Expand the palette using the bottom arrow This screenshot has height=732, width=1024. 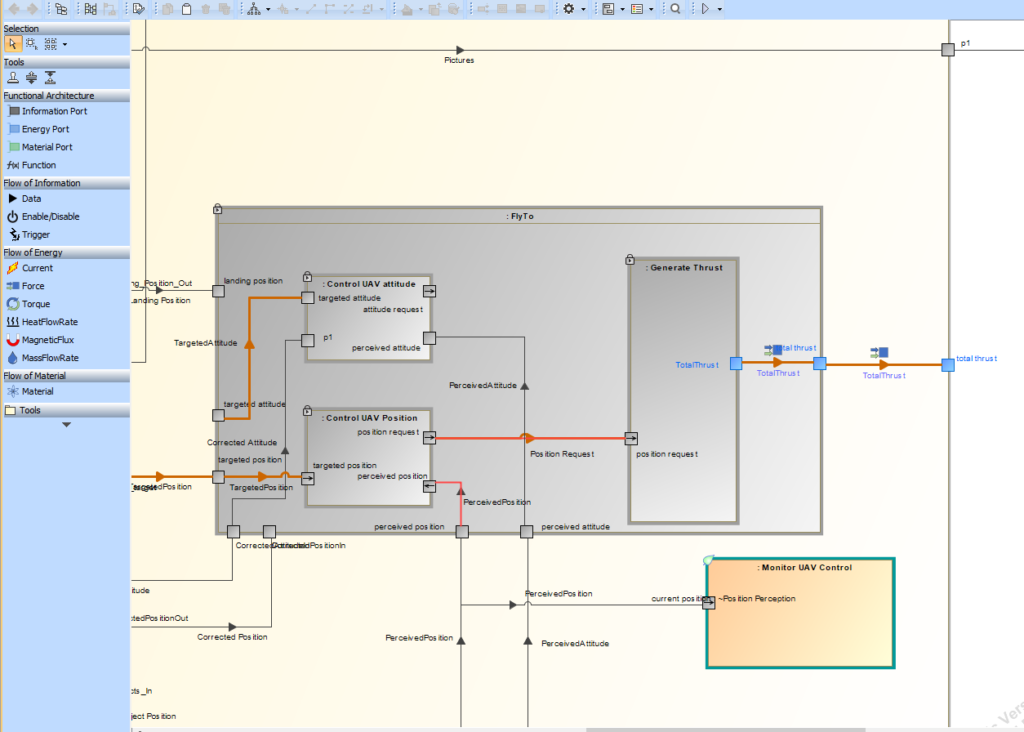coord(66,423)
